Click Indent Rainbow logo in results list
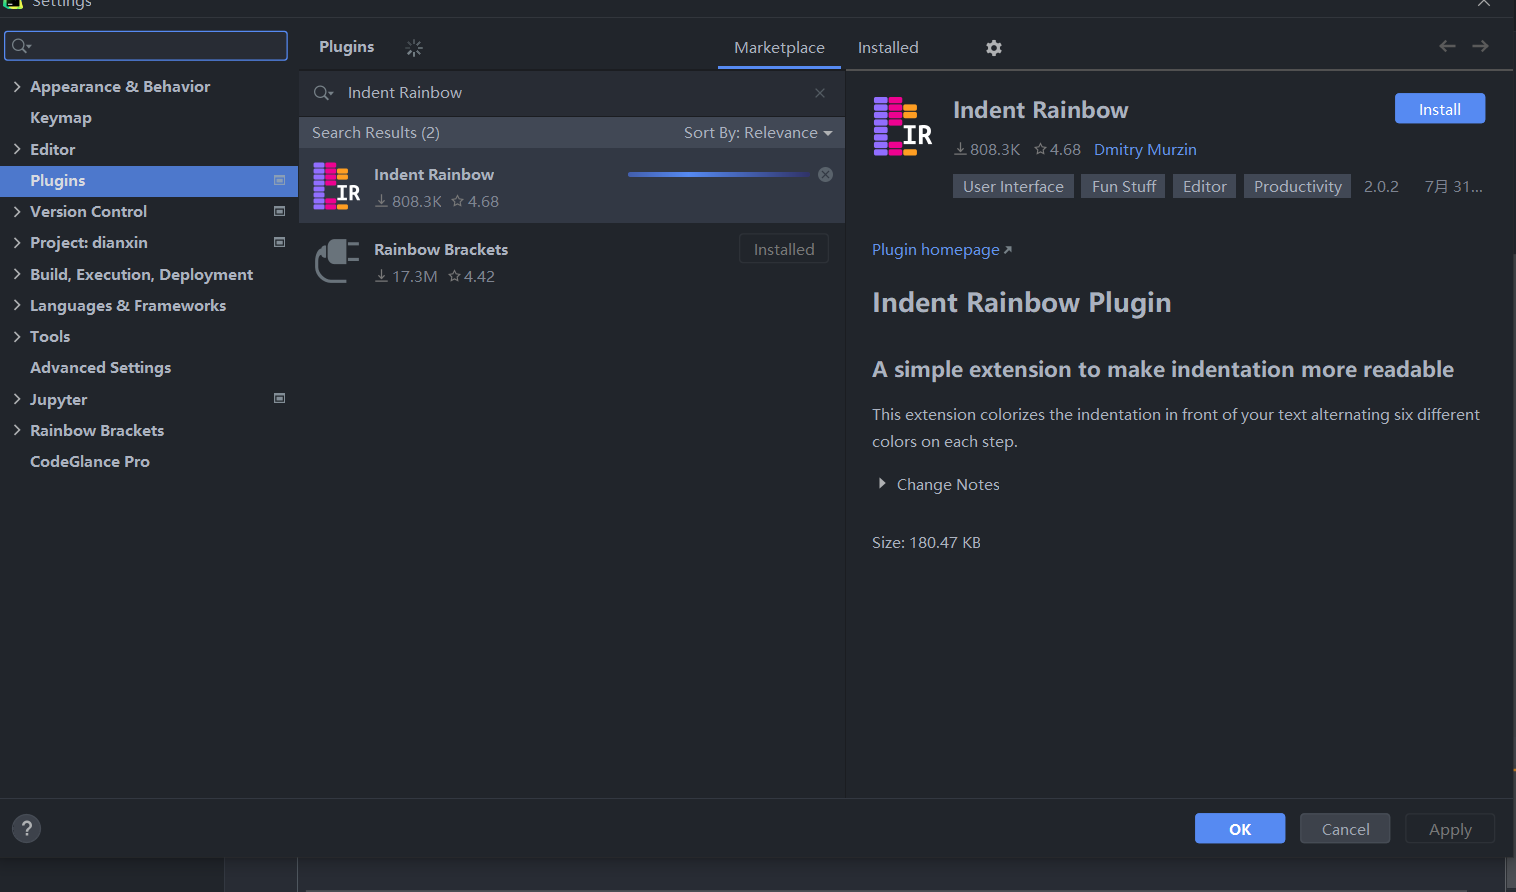This screenshot has width=1516, height=892. click(x=337, y=186)
